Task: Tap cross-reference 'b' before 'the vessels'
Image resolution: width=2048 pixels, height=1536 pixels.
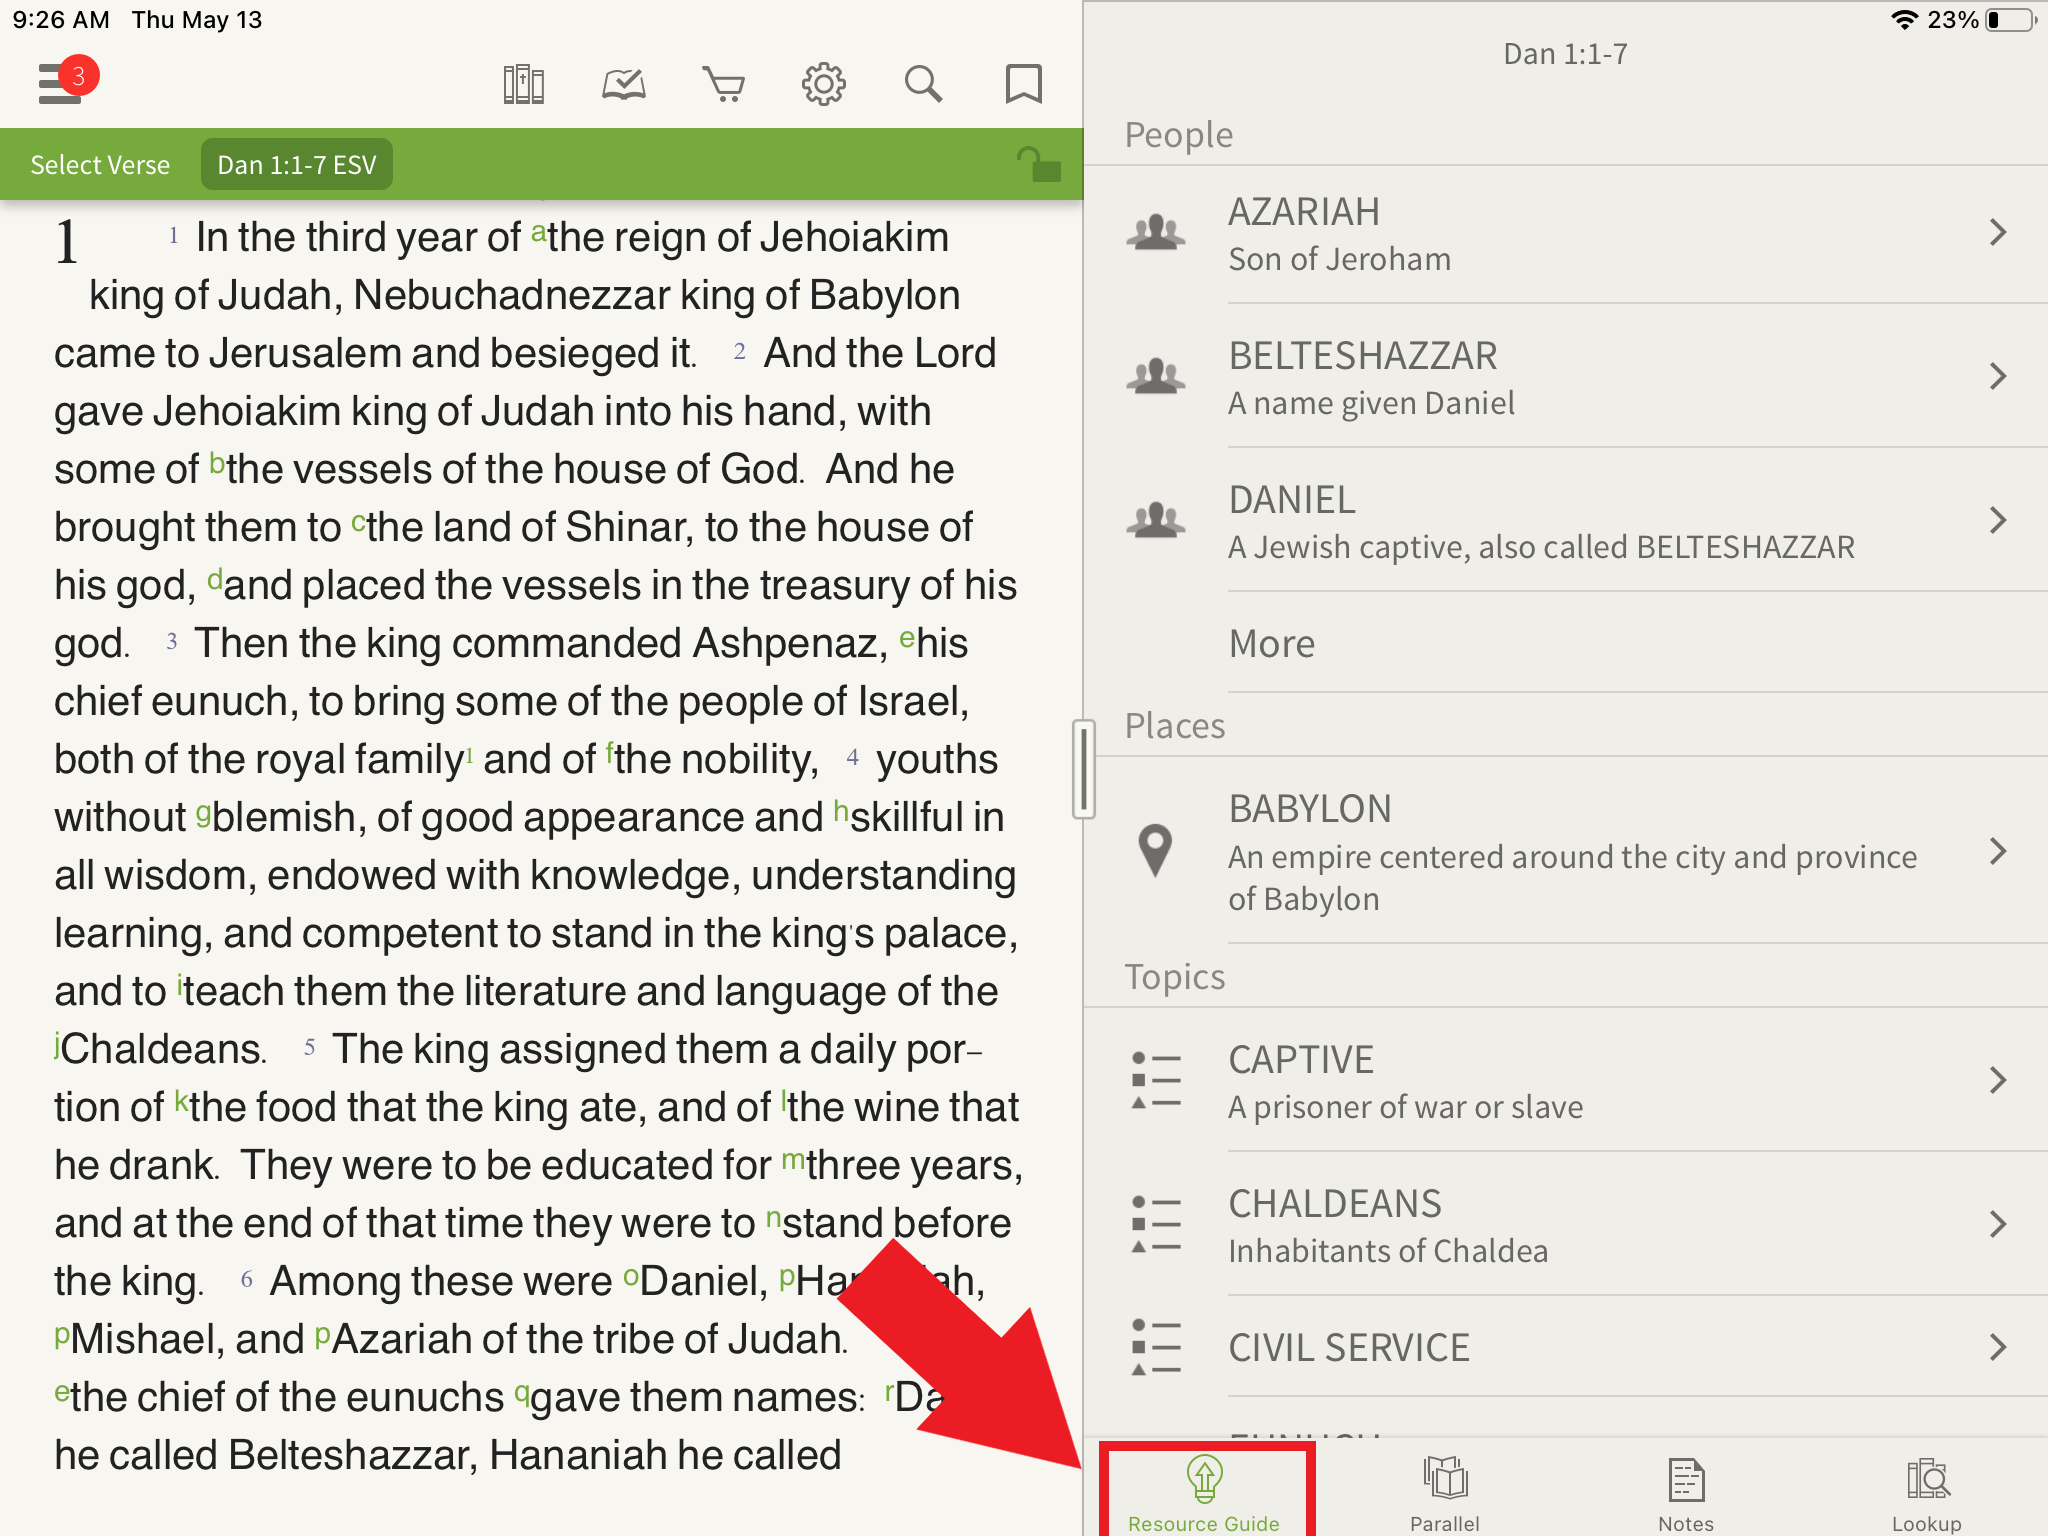Action: click(217, 464)
